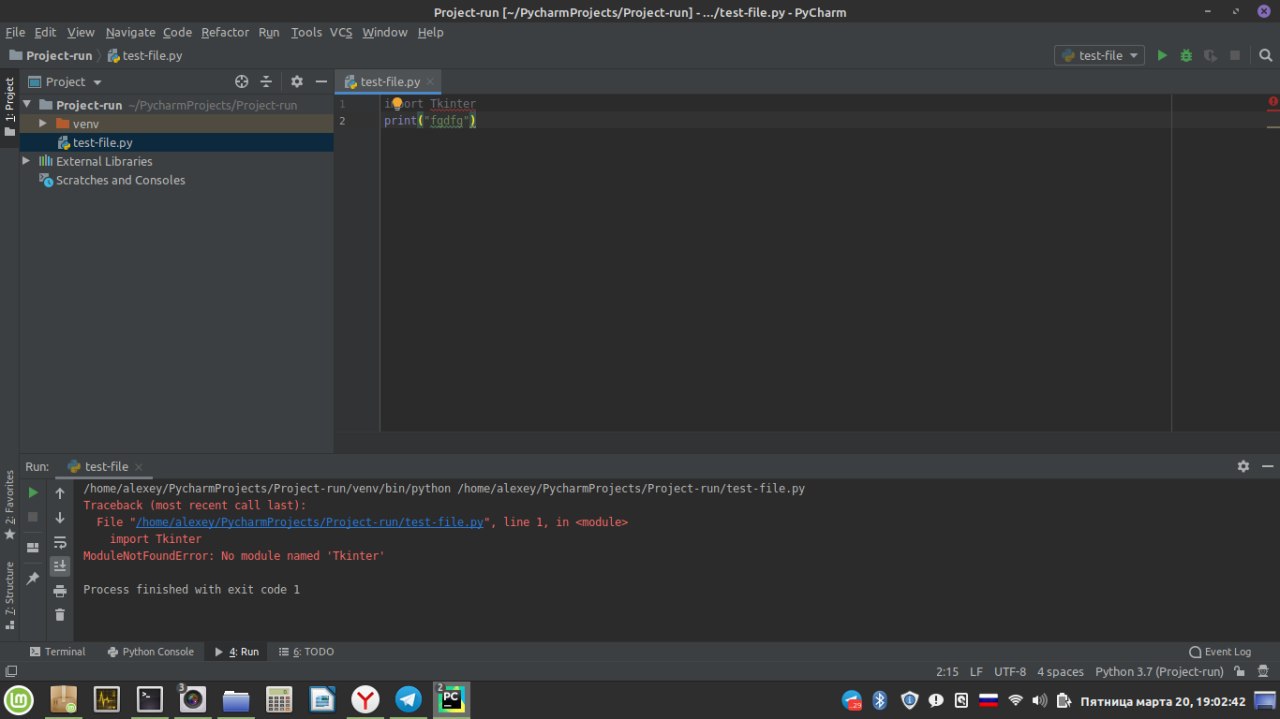Click the editor vertical scrollbar strip marker
Image resolution: width=1280 pixels, height=719 pixels.
click(1273, 126)
